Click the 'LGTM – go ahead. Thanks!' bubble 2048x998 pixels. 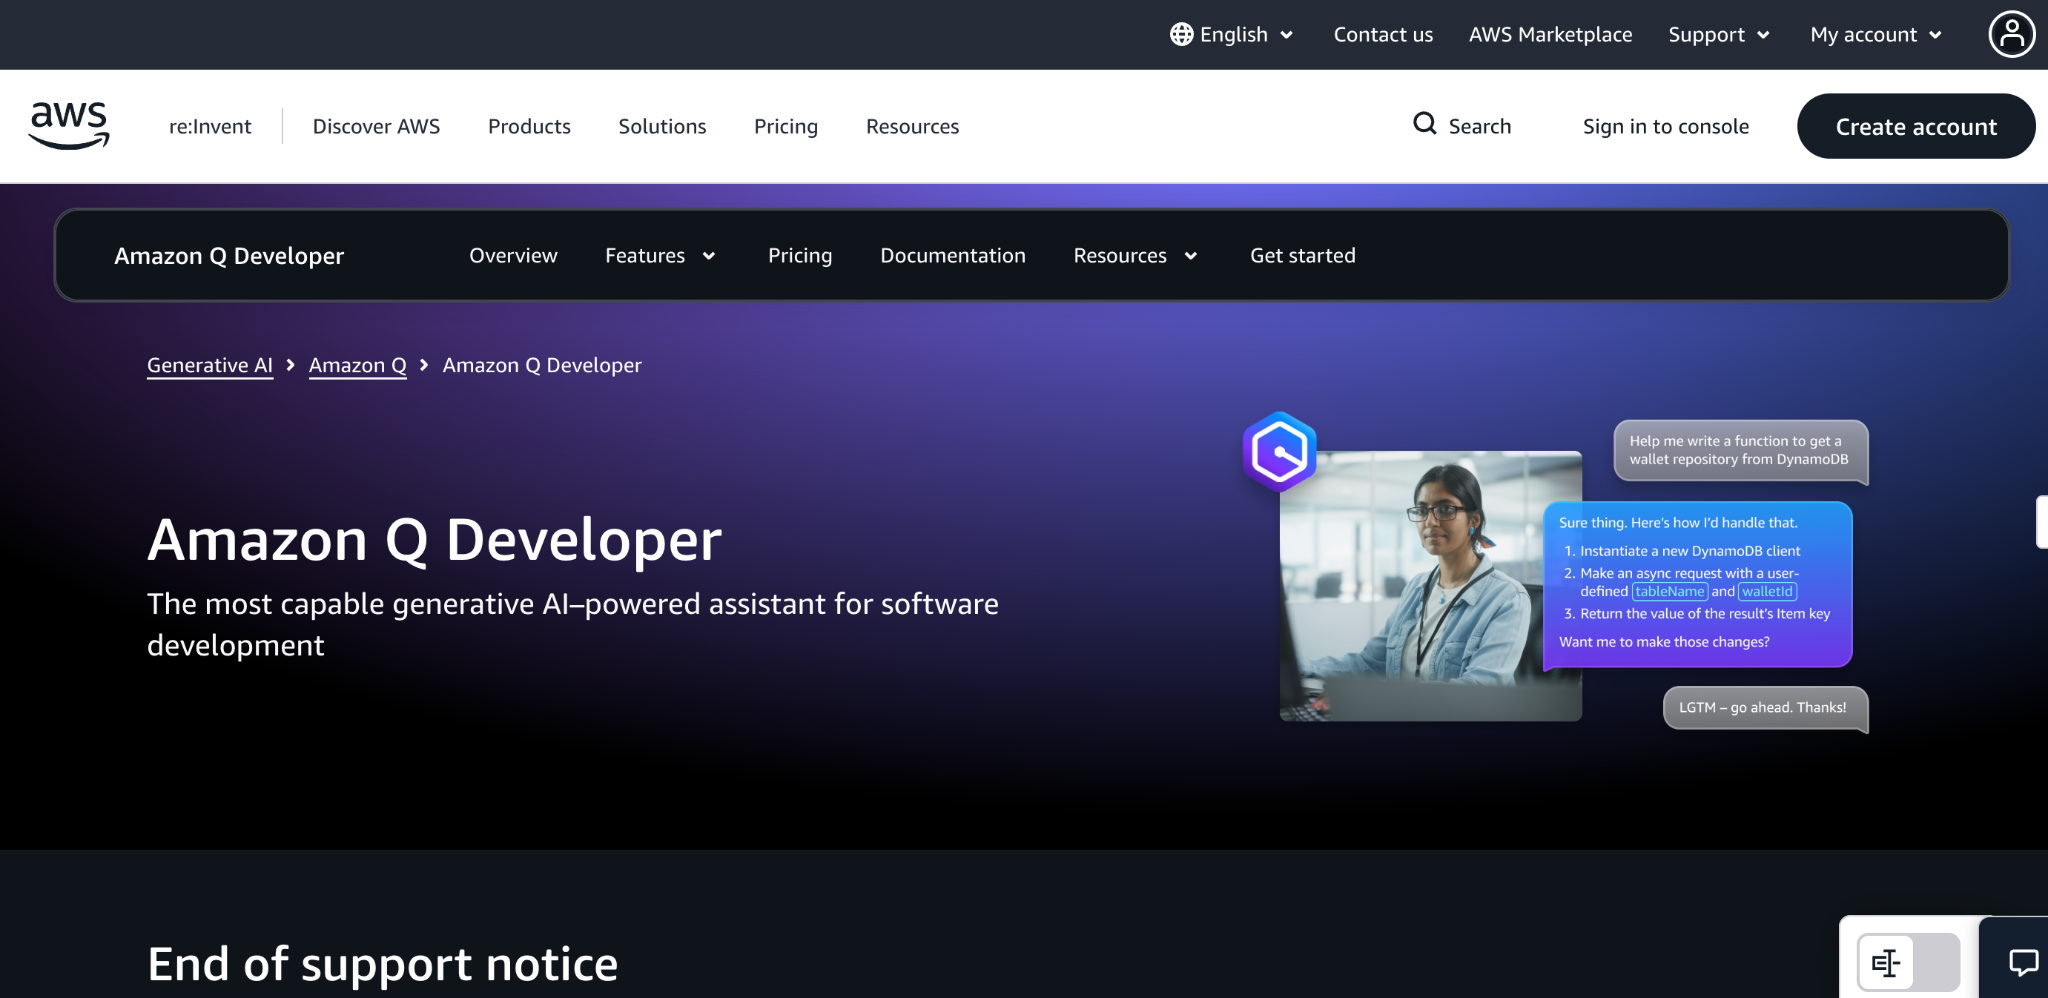(x=1765, y=708)
